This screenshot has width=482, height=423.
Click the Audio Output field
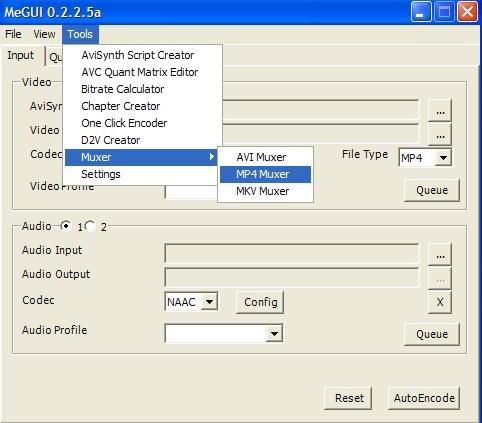(x=292, y=277)
